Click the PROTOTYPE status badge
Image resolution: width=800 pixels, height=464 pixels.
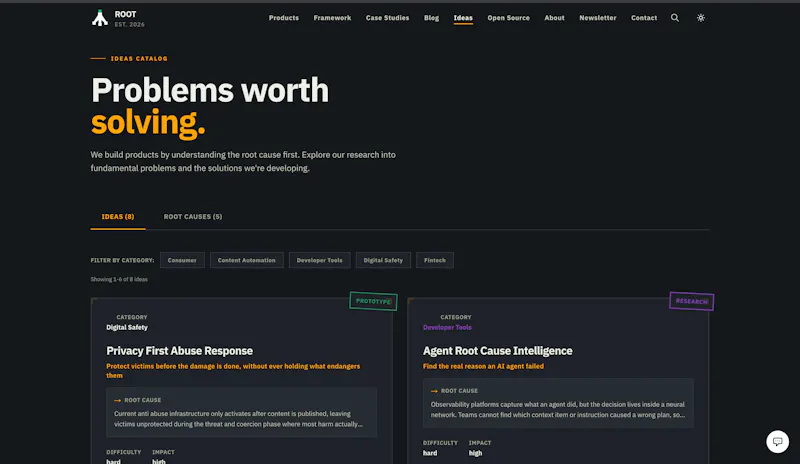pyautogui.click(x=373, y=301)
